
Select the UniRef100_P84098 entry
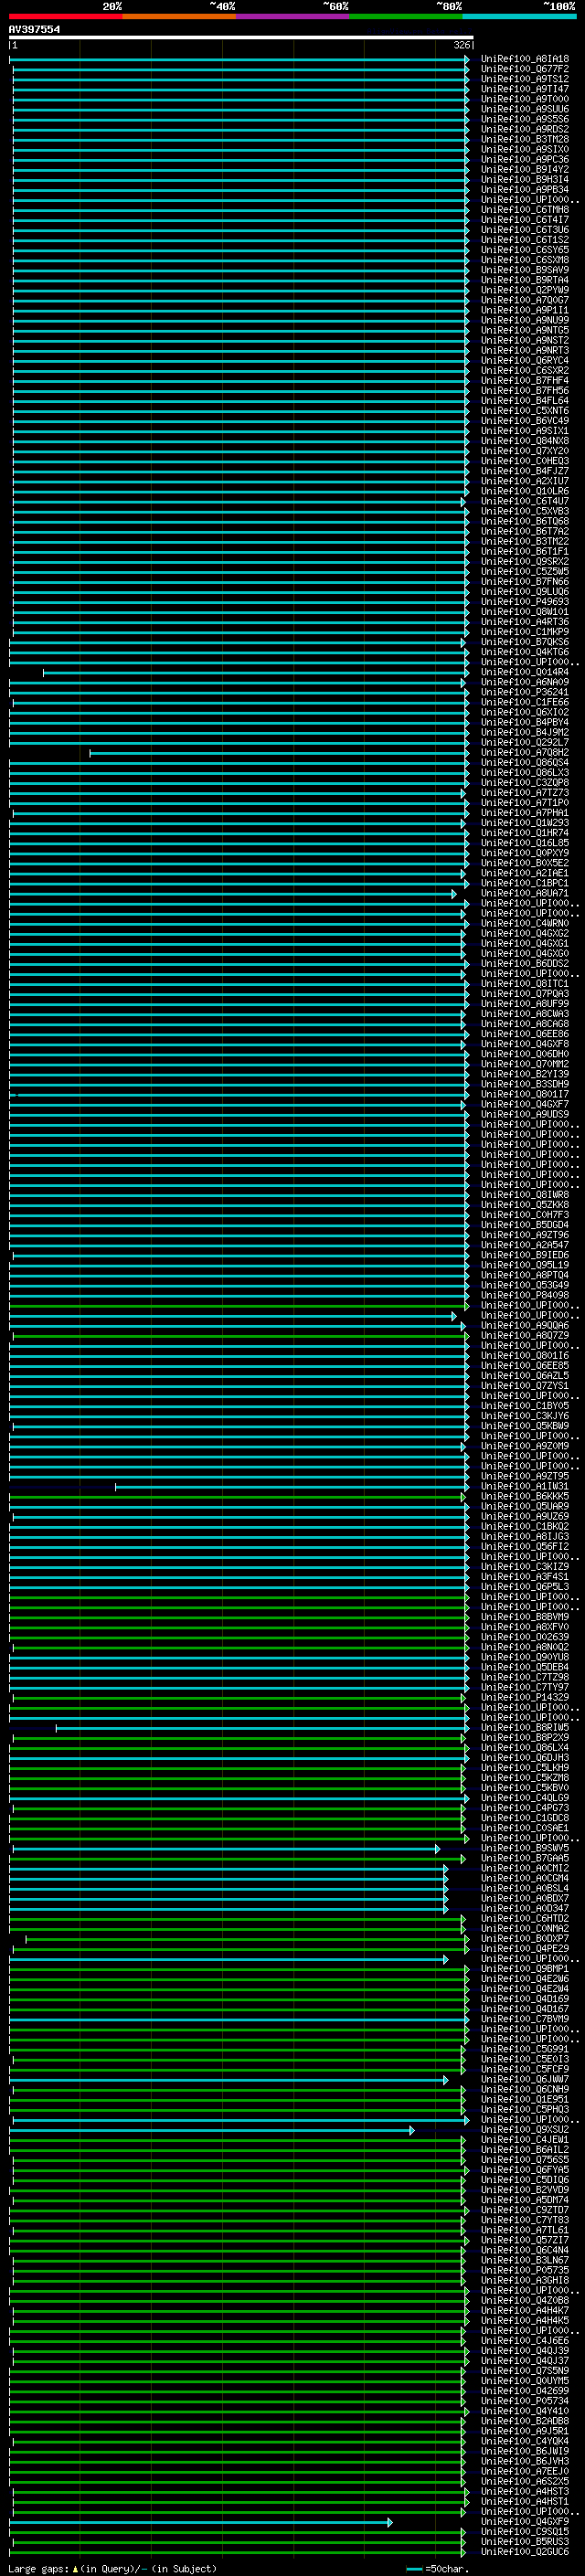[x=525, y=1295]
